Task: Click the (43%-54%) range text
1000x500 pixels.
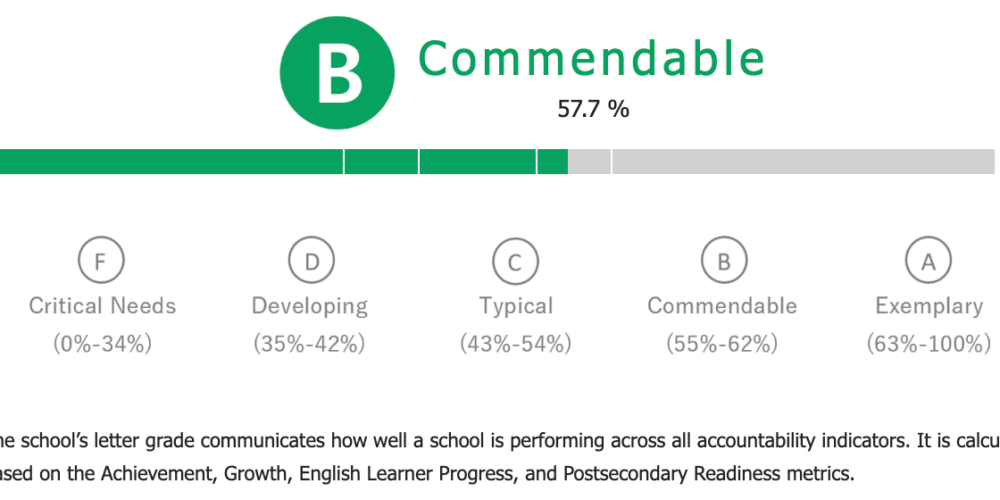Action: click(516, 344)
